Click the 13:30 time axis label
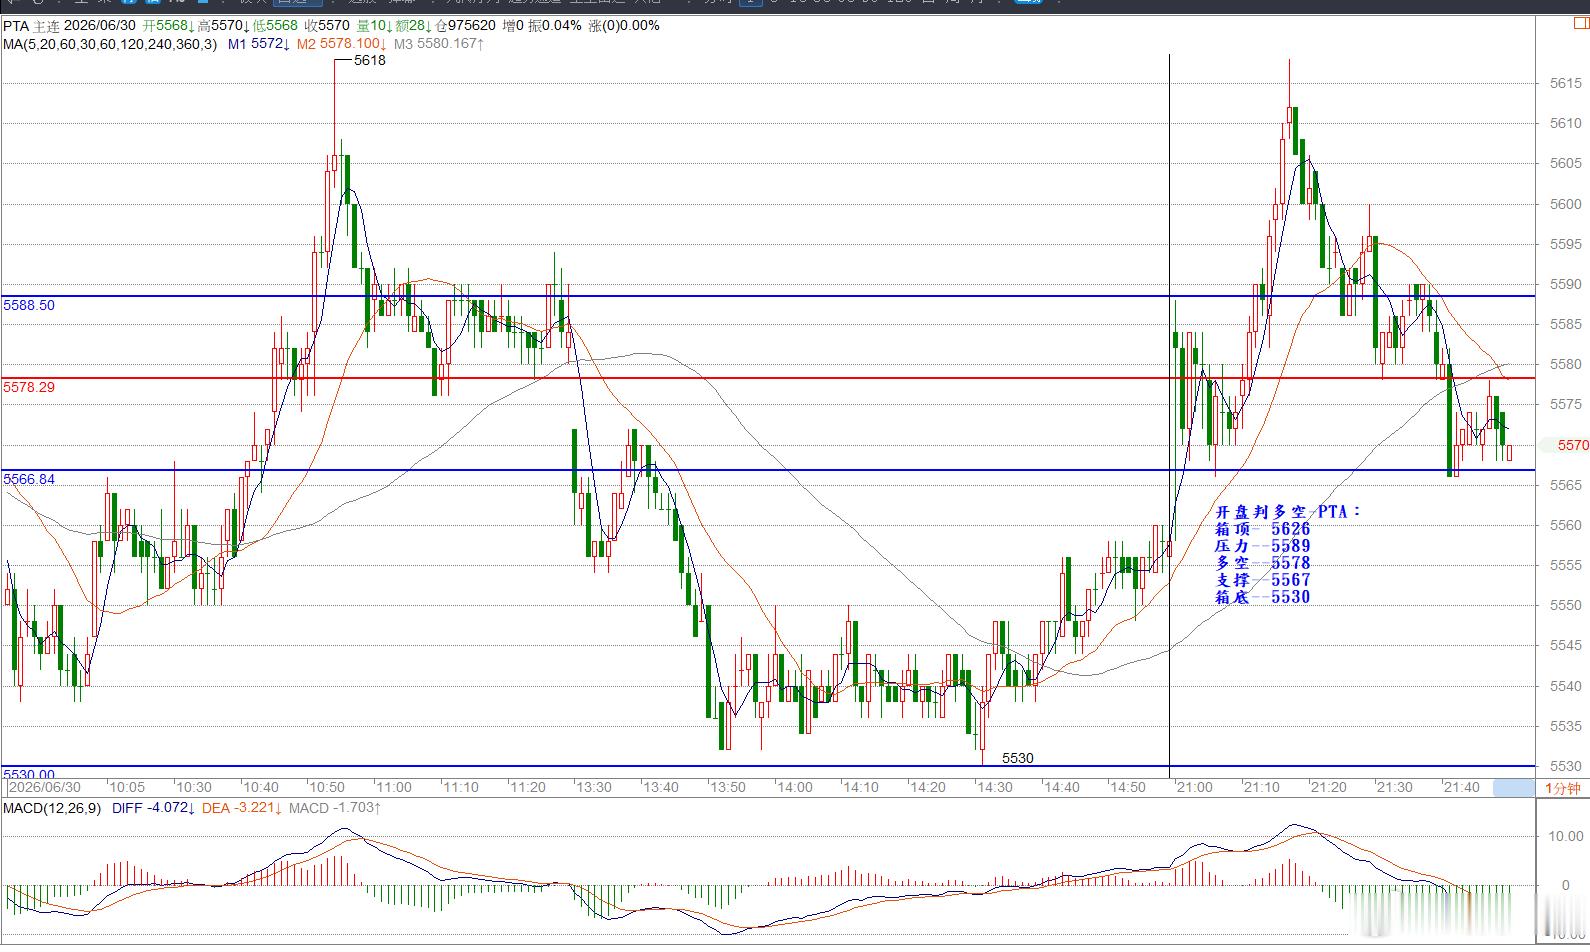This screenshot has width=1590, height=952. pyautogui.click(x=594, y=788)
